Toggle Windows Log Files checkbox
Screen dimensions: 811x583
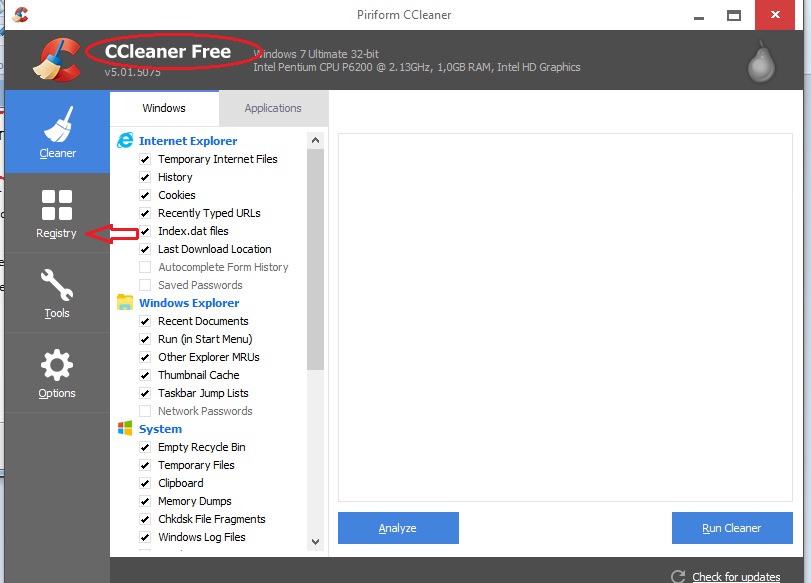coord(145,537)
